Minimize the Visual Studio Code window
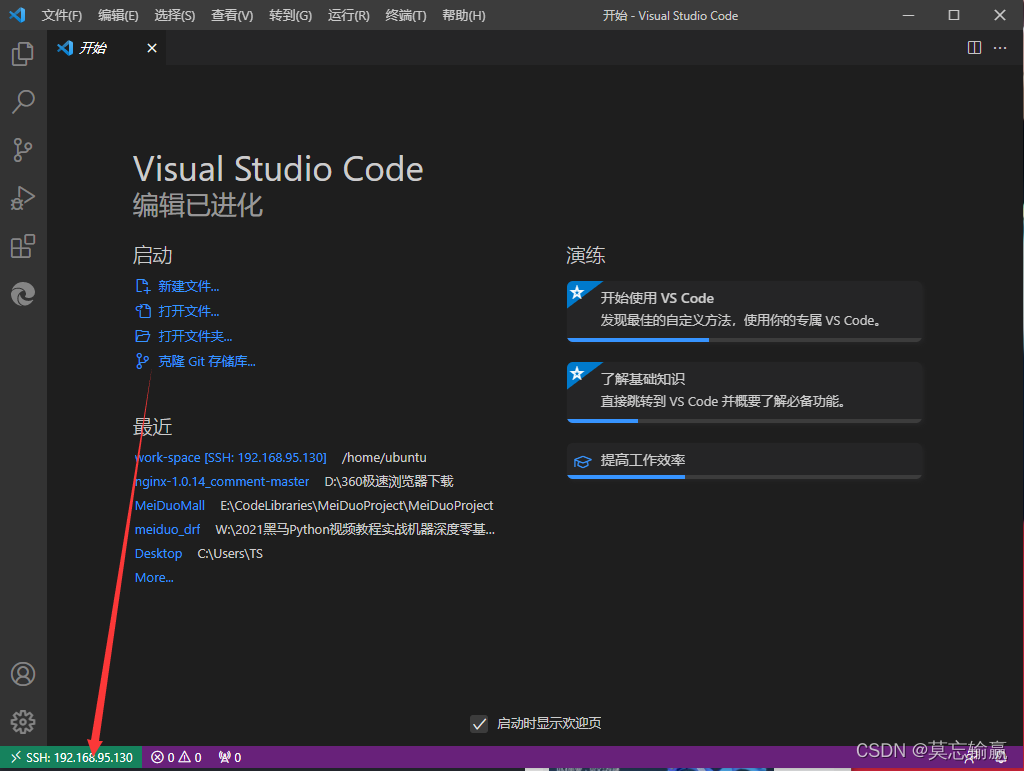 pyautogui.click(x=908, y=15)
